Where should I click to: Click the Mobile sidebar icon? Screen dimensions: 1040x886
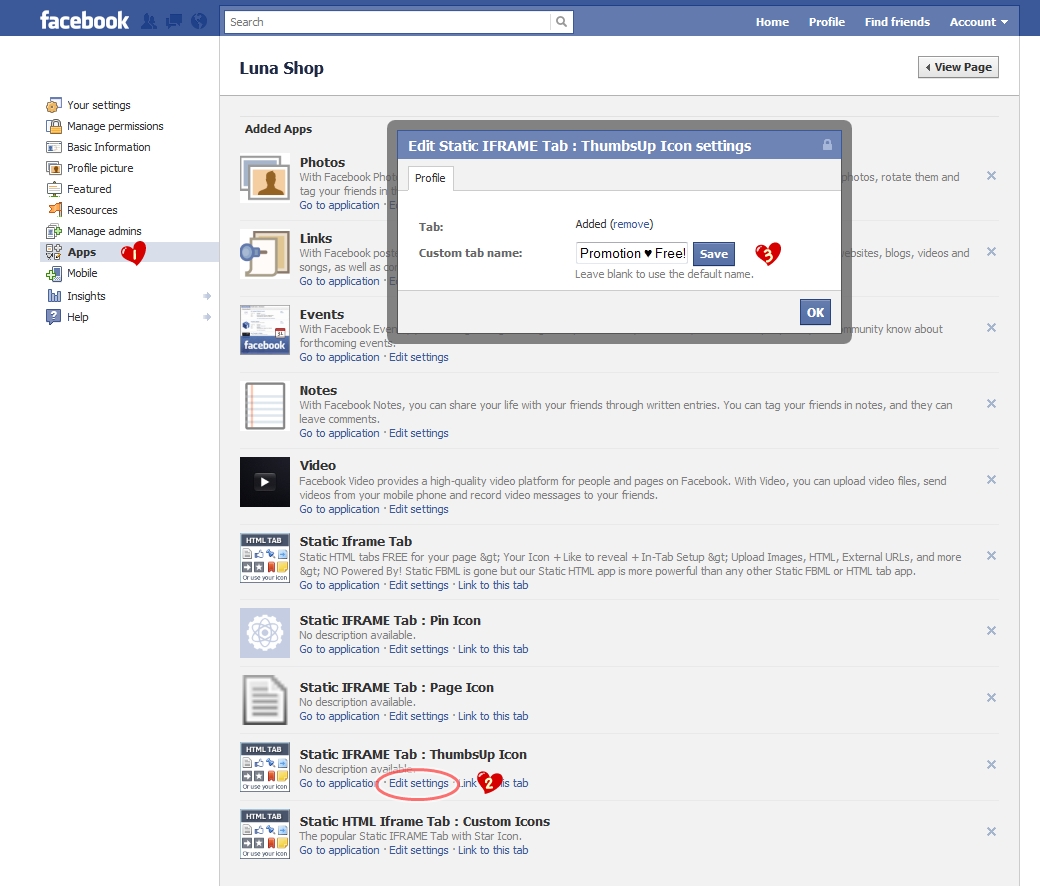[54, 273]
